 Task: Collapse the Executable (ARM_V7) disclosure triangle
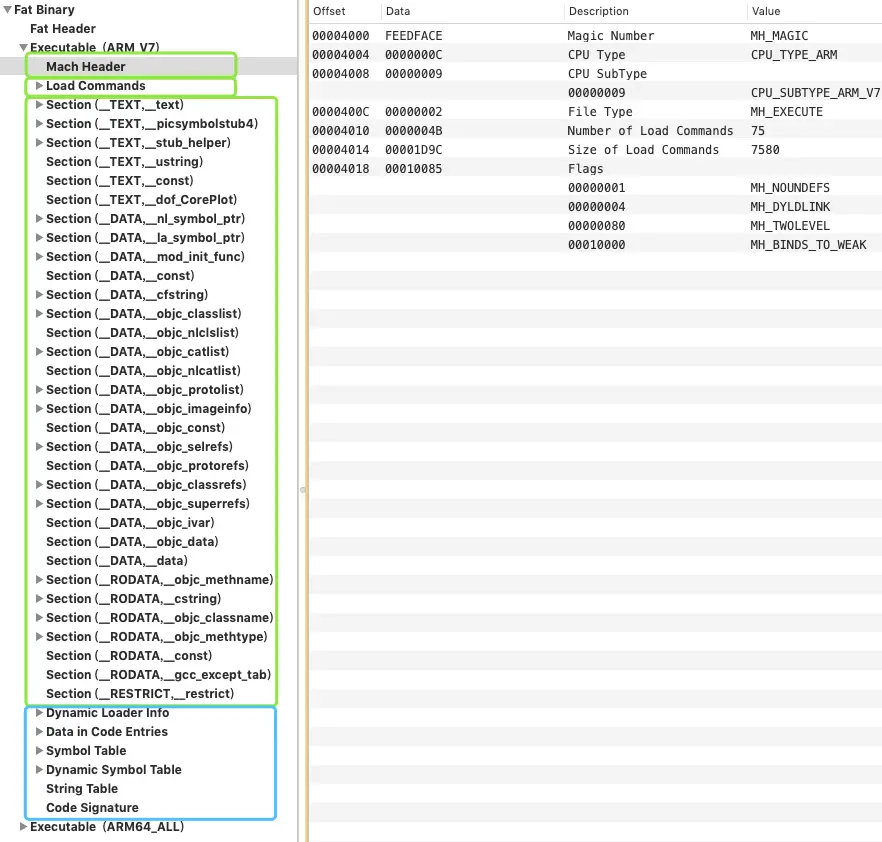pos(24,48)
